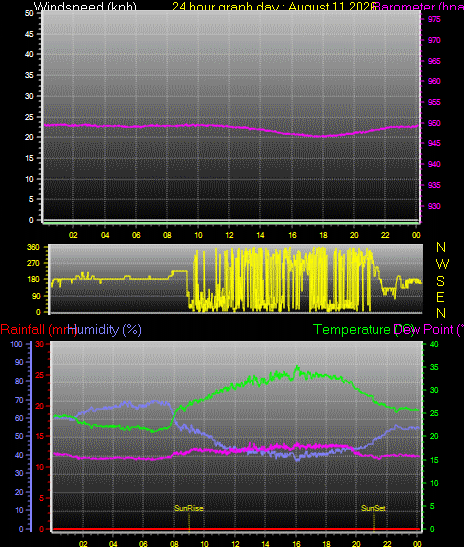The height and width of the screenshot is (547, 464).
Task: Click the 90 humidity axis value
Action: (x=18, y=362)
